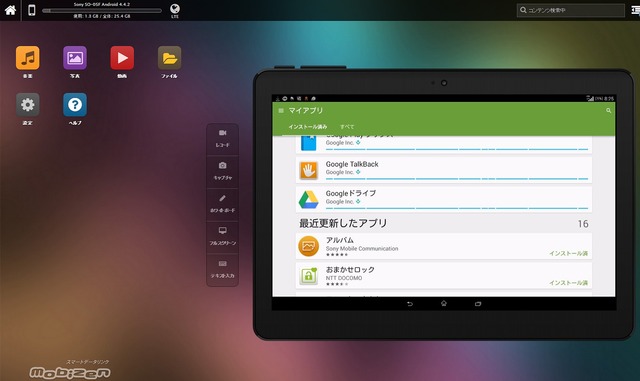The width and height of the screenshot is (640, 381).
Task: Tap the tablet status bar clock
Action: point(609,98)
